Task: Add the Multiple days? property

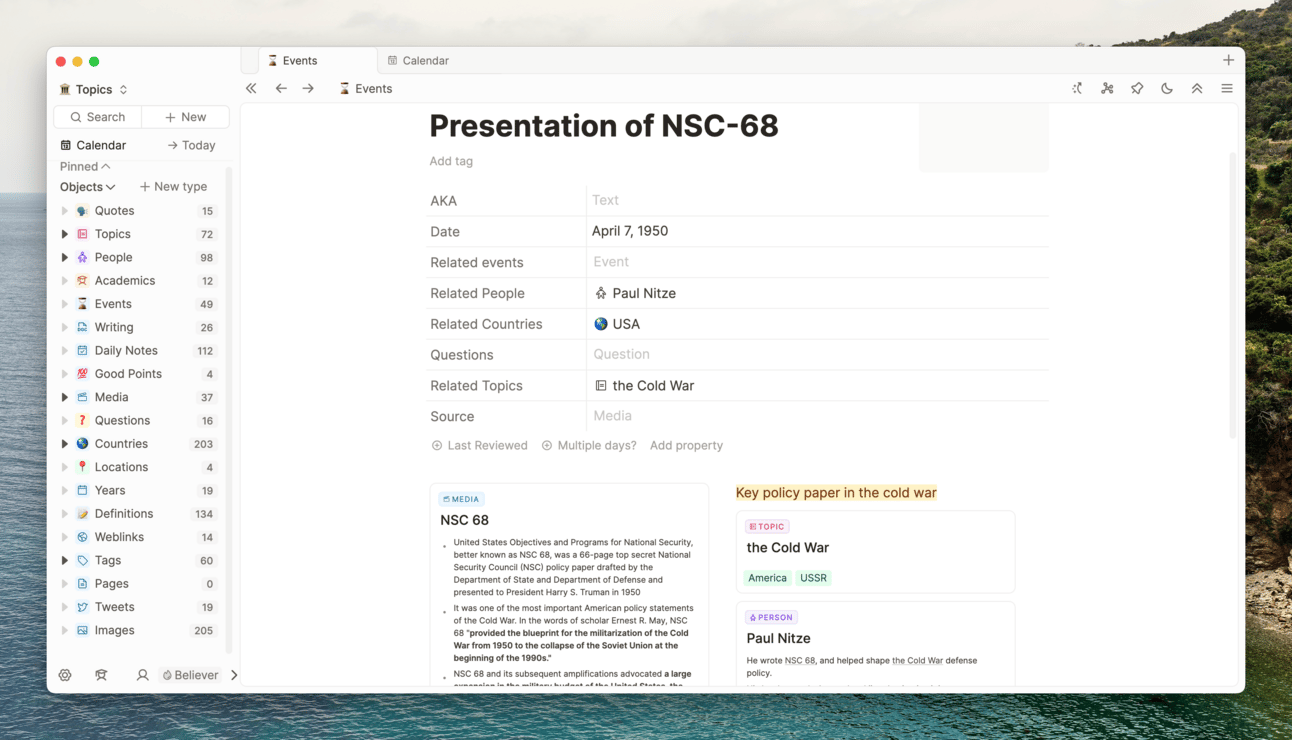Action: 589,446
